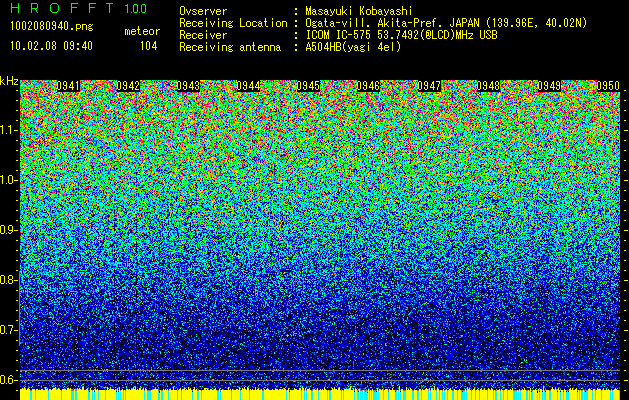Click the 0.7 kHz axis label
The width and height of the screenshot is (629, 400).
8,330
